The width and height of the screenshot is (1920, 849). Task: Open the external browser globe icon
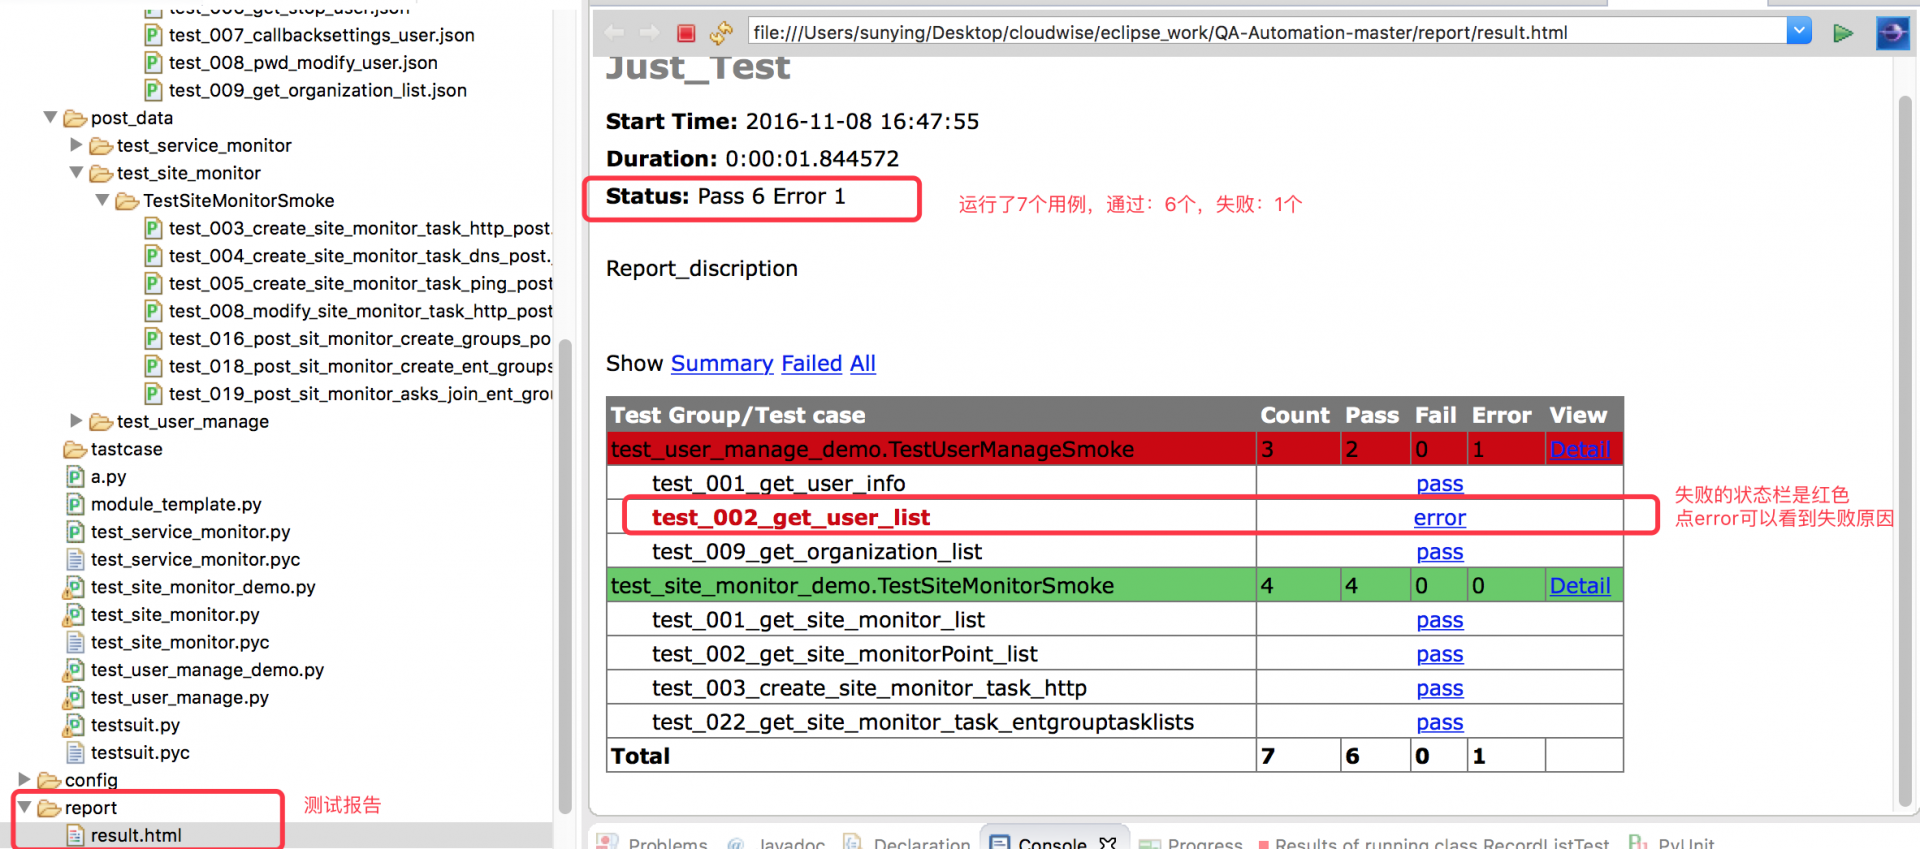coord(1892,33)
